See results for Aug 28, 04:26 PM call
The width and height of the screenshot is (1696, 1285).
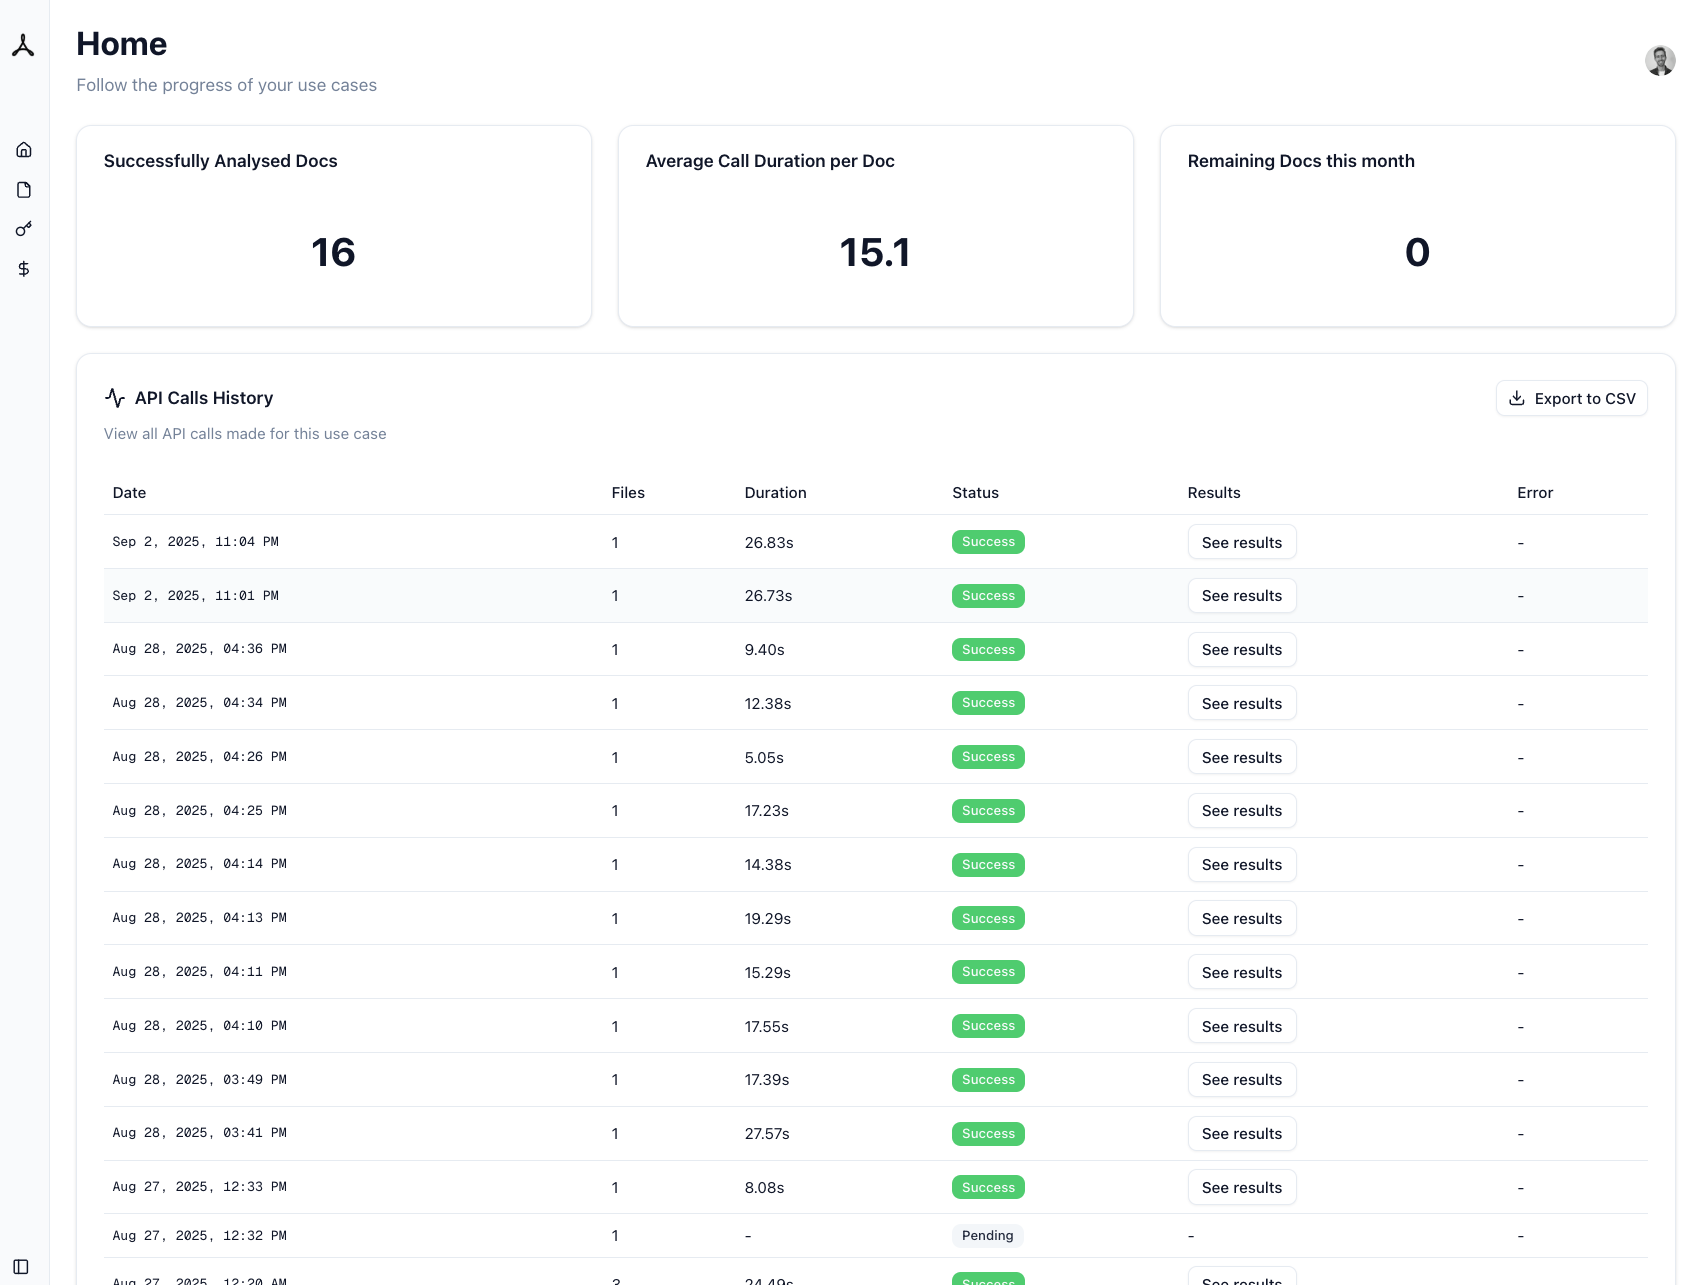1242,757
